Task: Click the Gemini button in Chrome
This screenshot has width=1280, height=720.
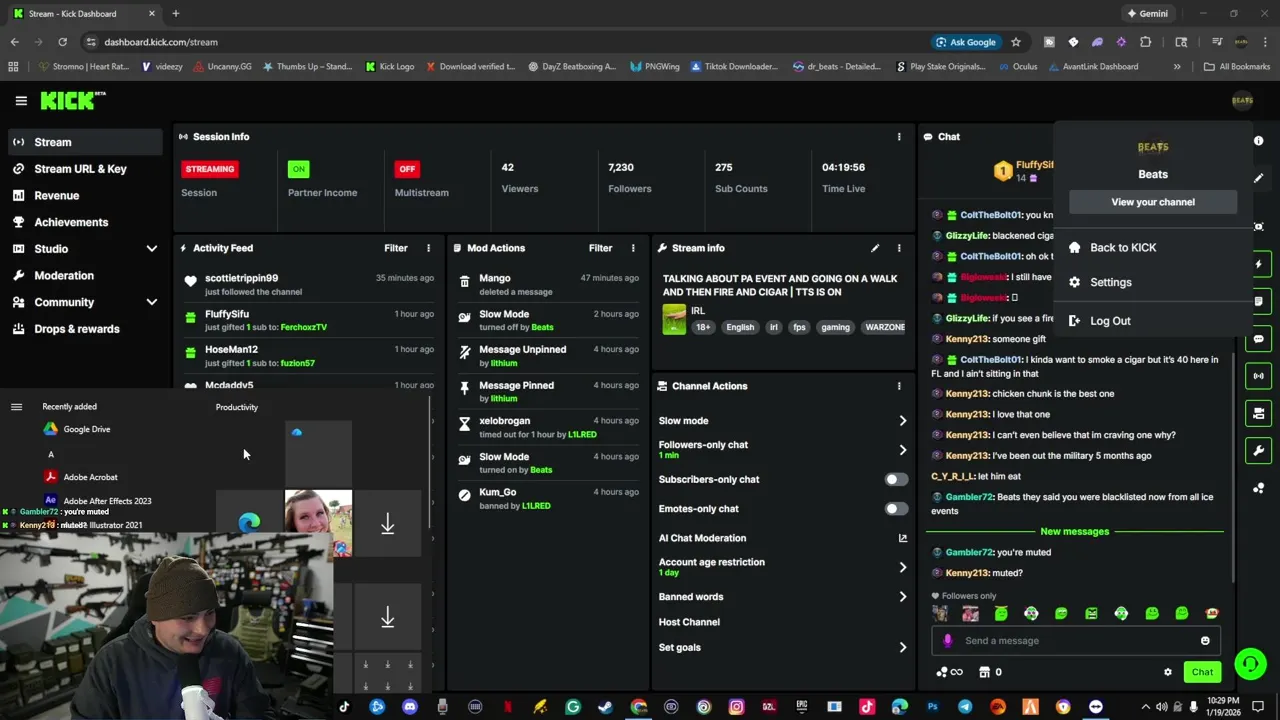Action: (x=1146, y=14)
